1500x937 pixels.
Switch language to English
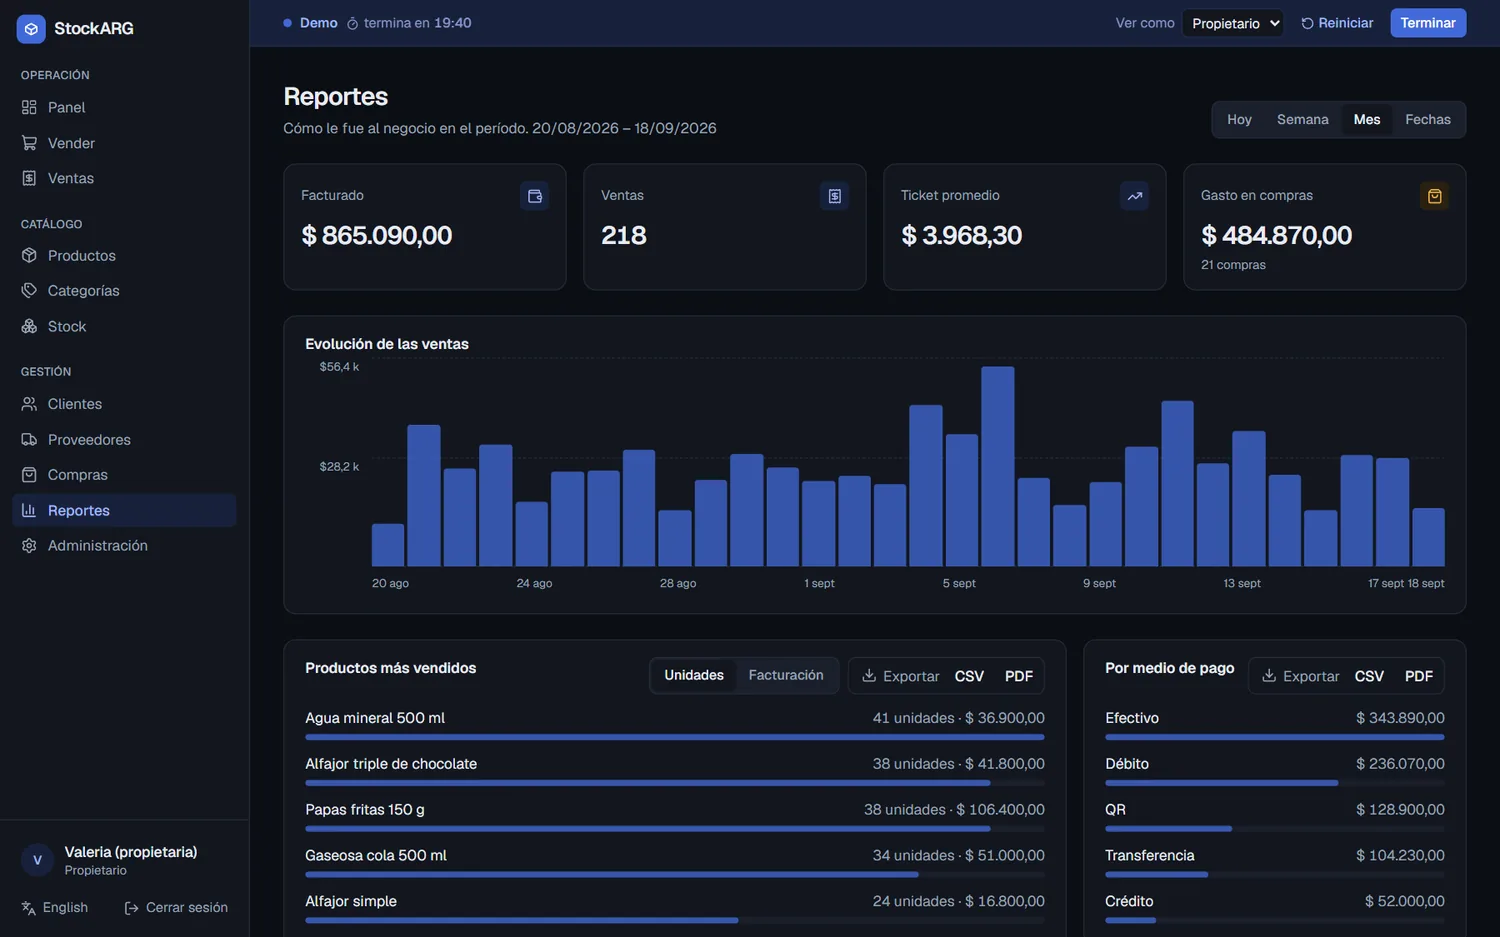(x=55, y=907)
